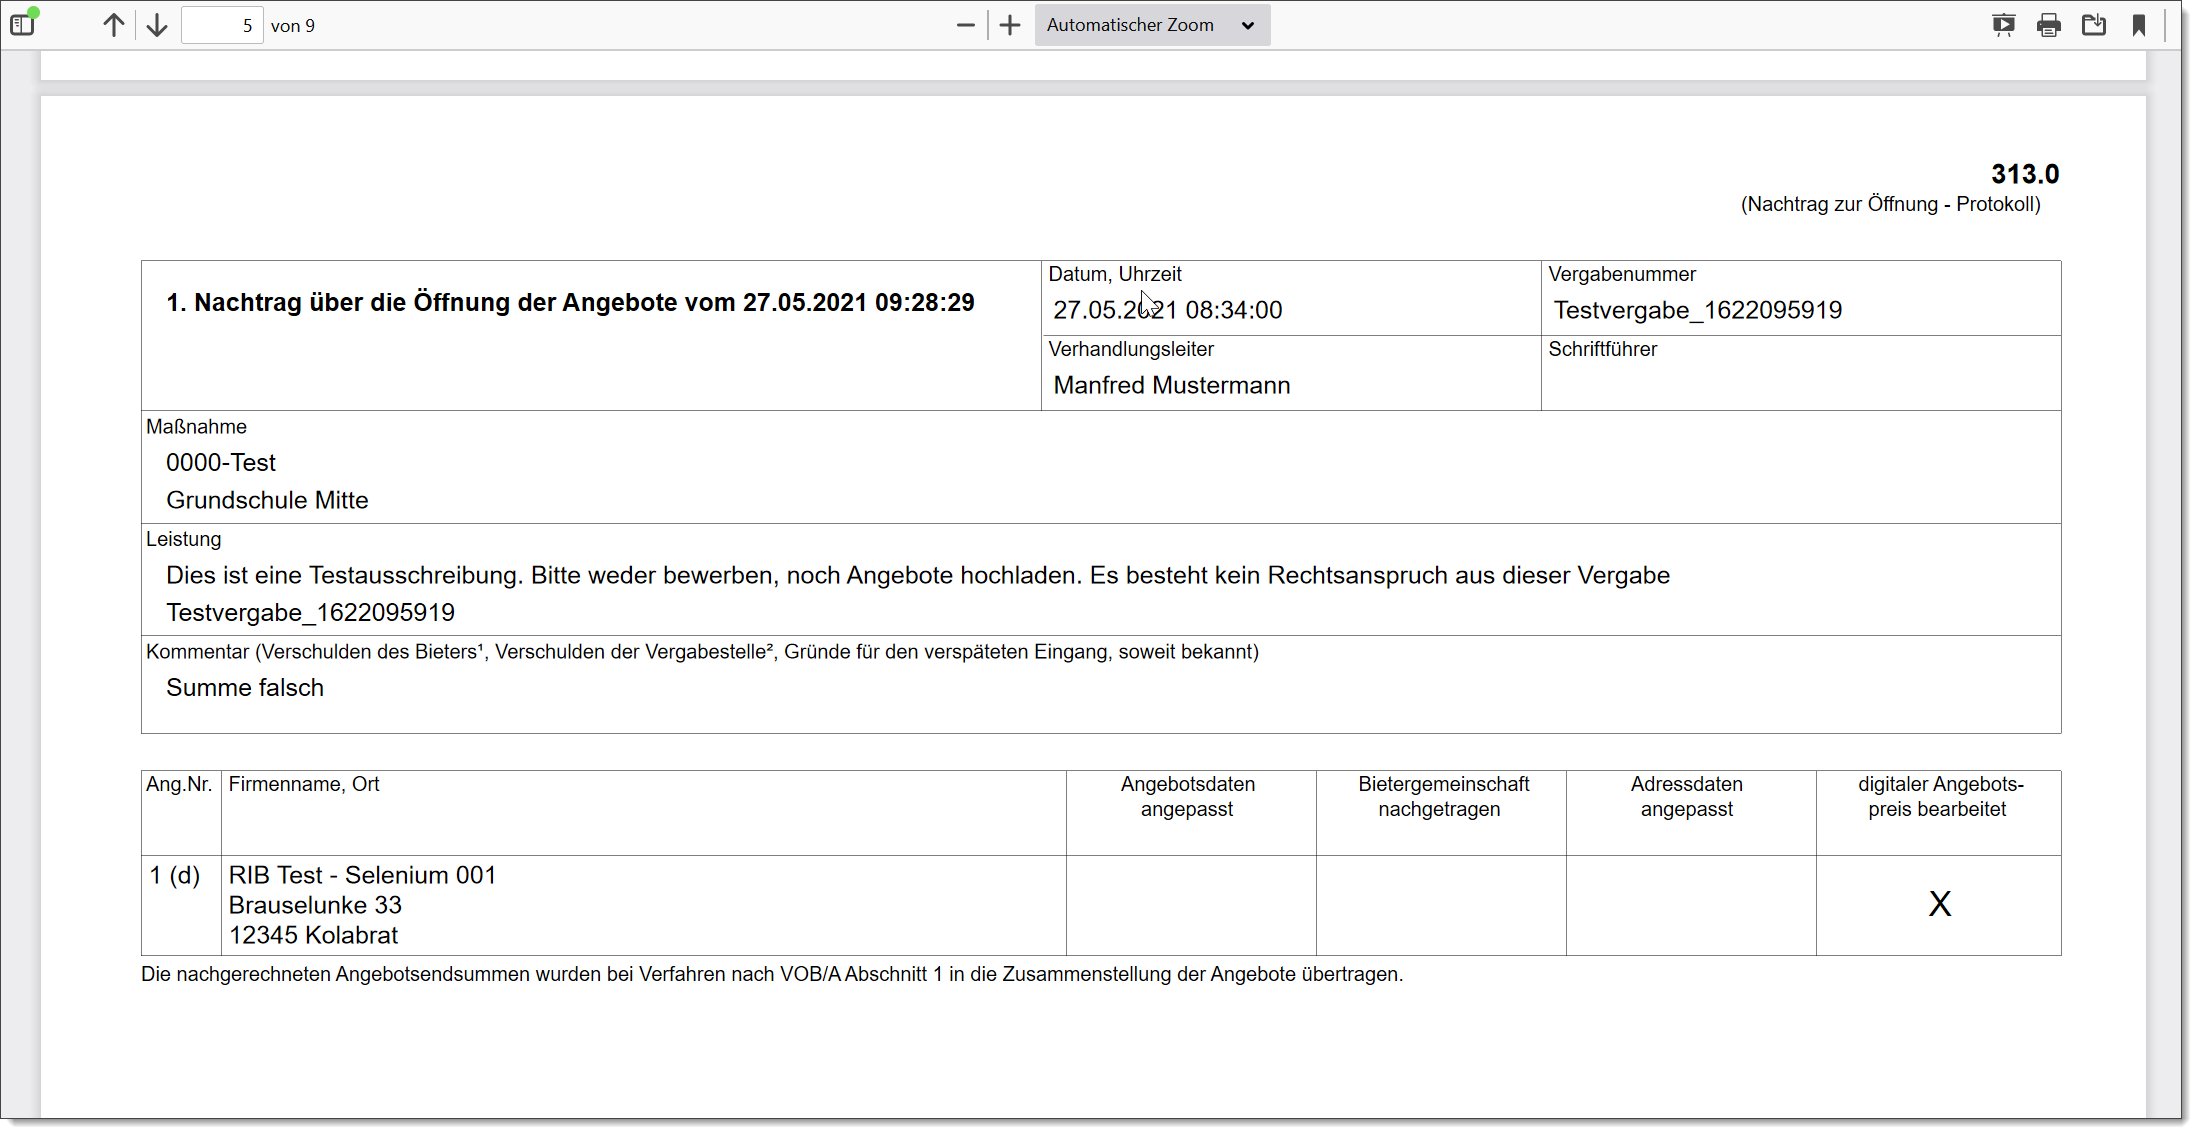Screen dimensions: 2197x1134
Task: Click the company name RIB Test - Selenium 001
Action: tap(362, 875)
